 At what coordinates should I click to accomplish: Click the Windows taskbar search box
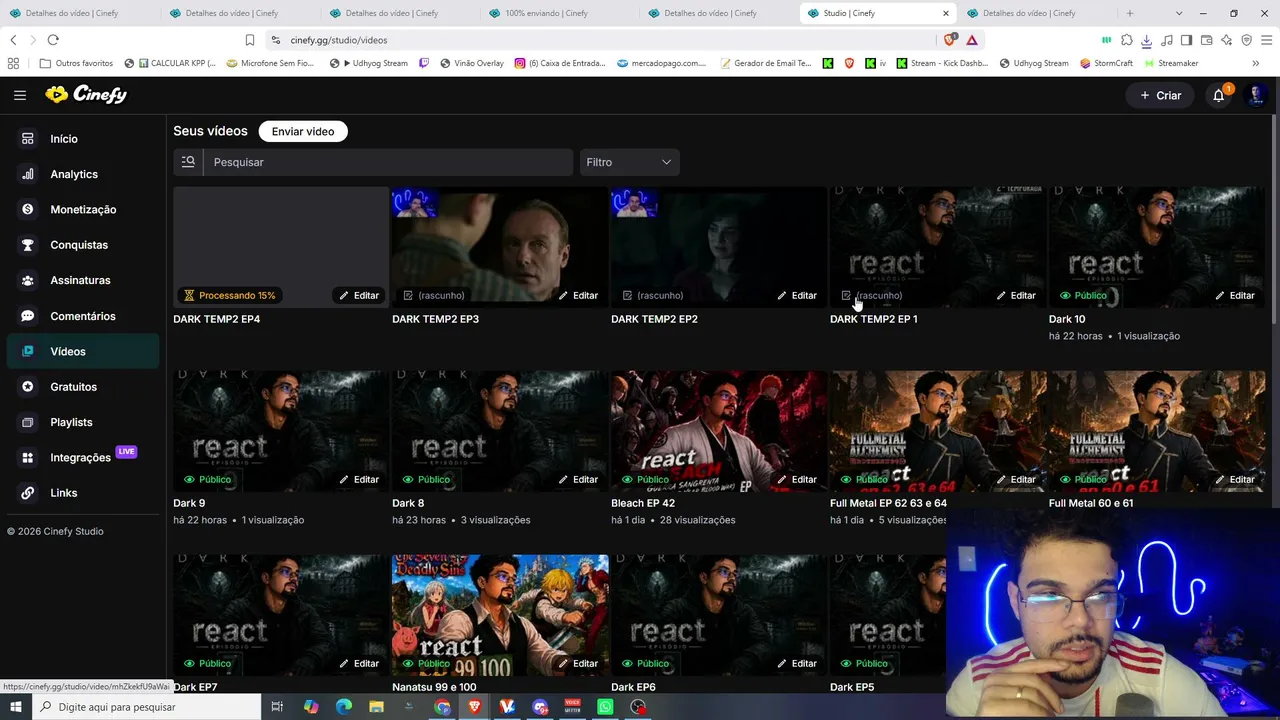click(146, 707)
